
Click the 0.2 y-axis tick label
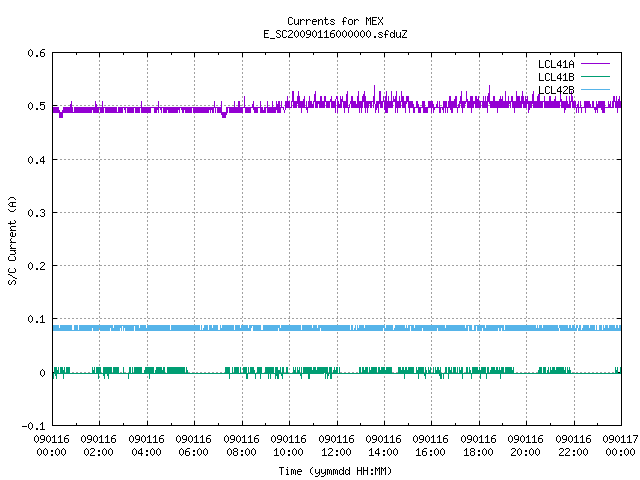coord(36,266)
